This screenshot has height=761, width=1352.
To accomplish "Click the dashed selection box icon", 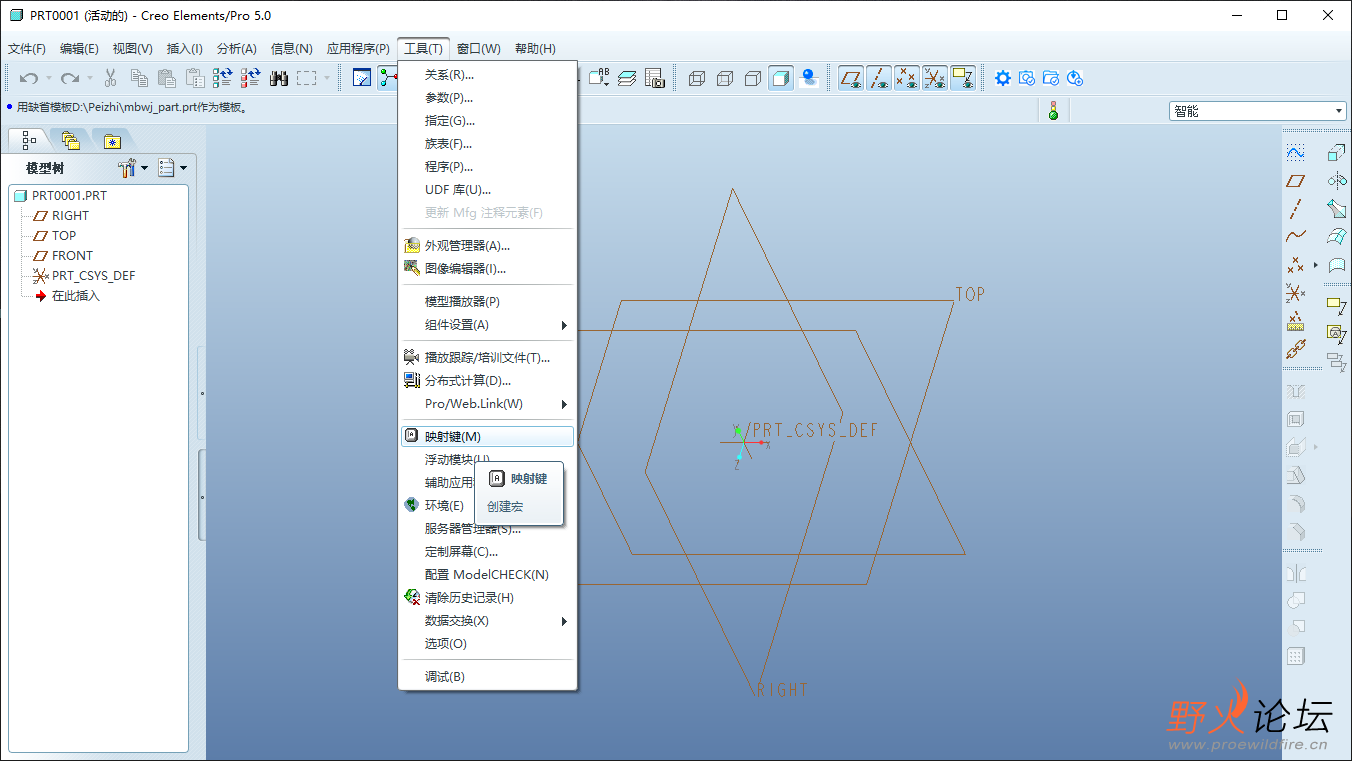I will click(307, 78).
